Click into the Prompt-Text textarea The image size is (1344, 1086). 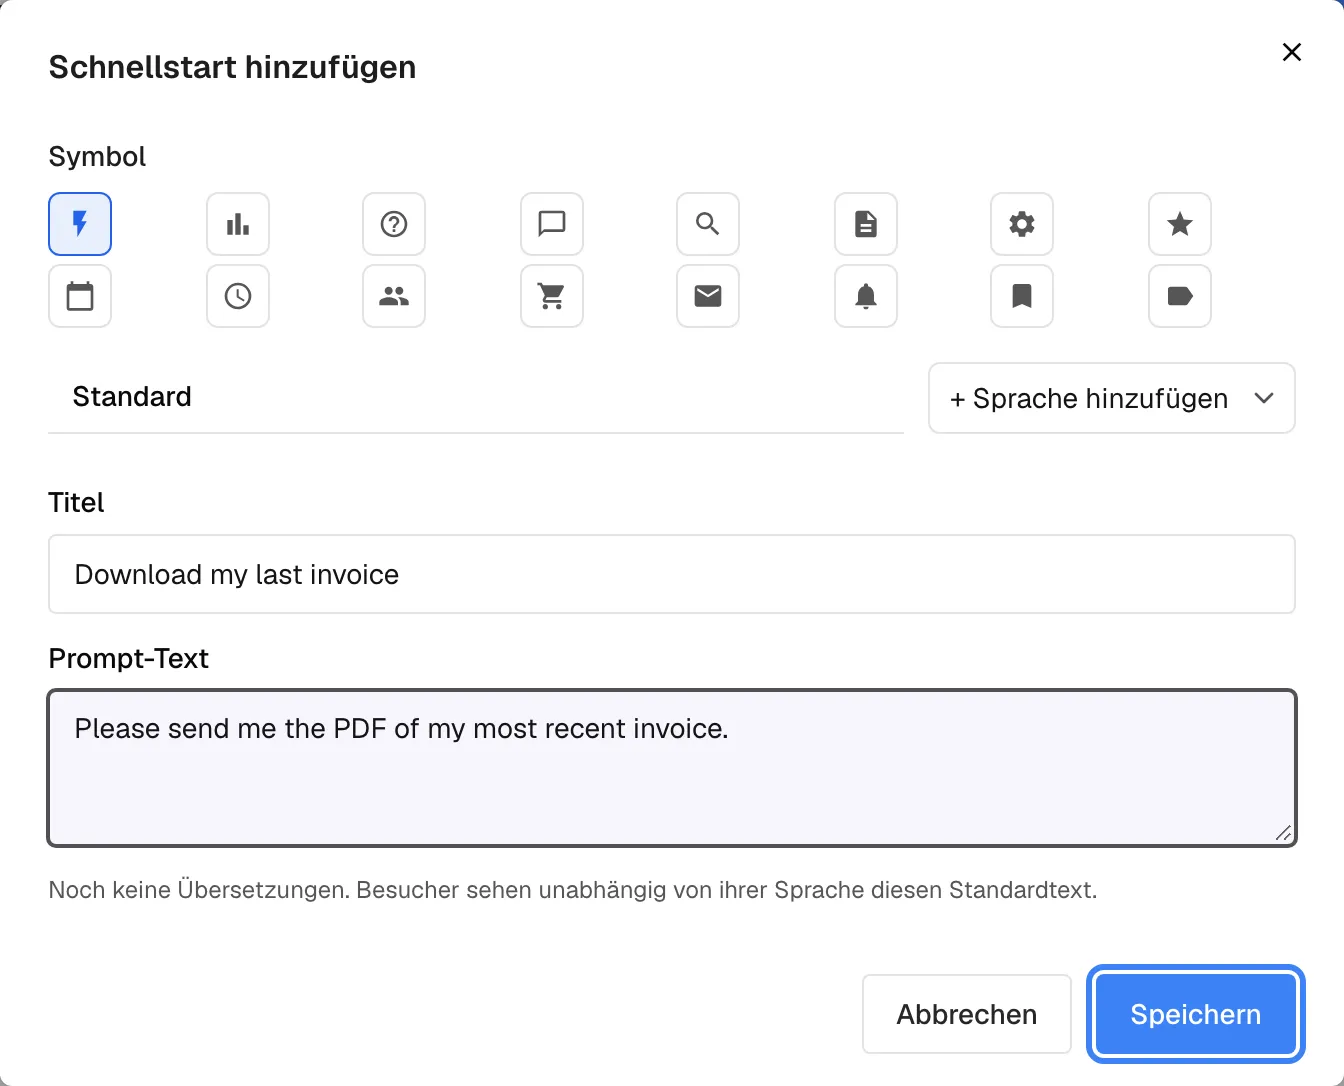[x=672, y=767]
